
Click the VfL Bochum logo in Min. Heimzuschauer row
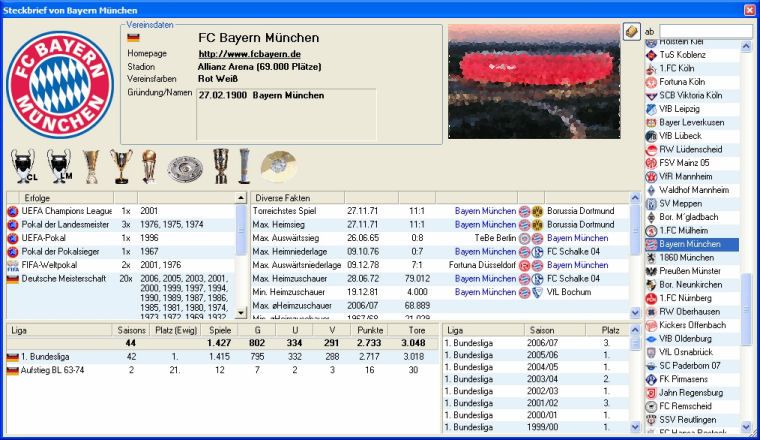coord(537,292)
